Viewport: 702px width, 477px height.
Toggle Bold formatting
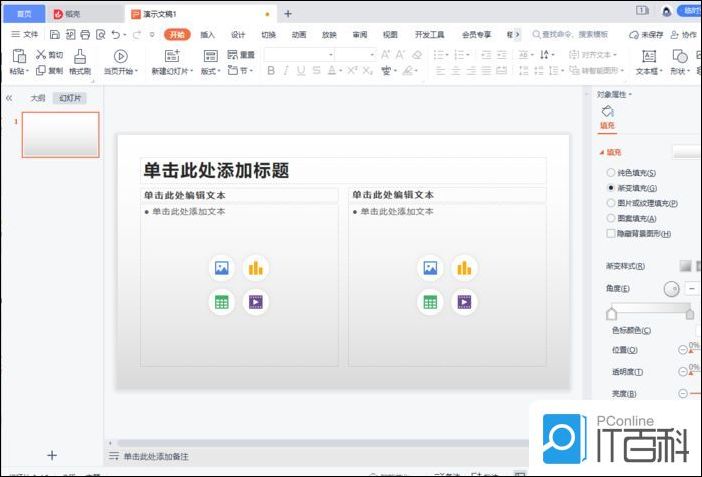click(x=271, y=70)
